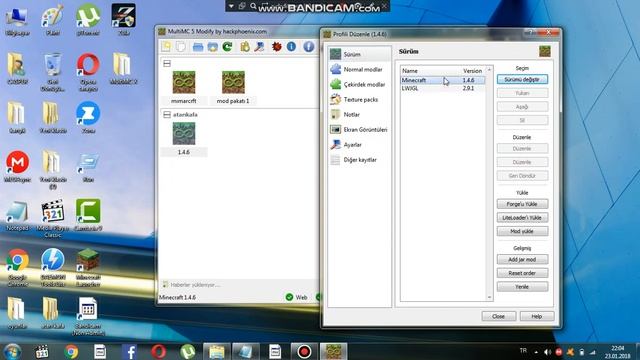Click the Sürümü değiştir button
The height and width of the screenshot is (360, 640).
click(522, 80)
